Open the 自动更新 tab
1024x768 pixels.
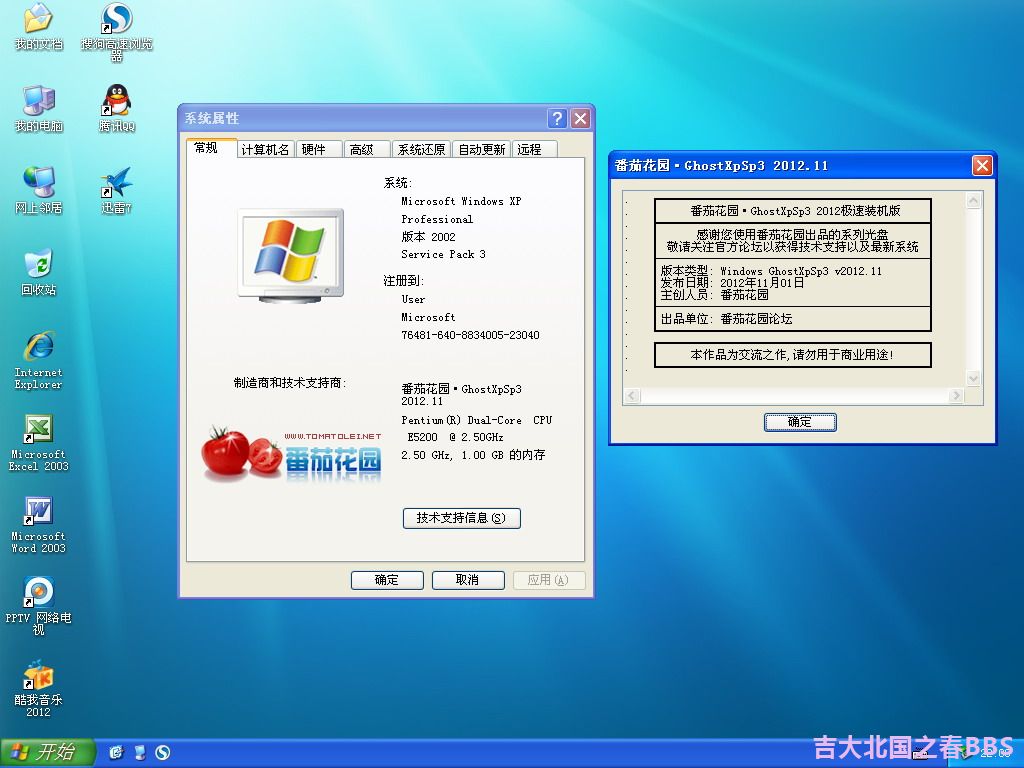482,150
